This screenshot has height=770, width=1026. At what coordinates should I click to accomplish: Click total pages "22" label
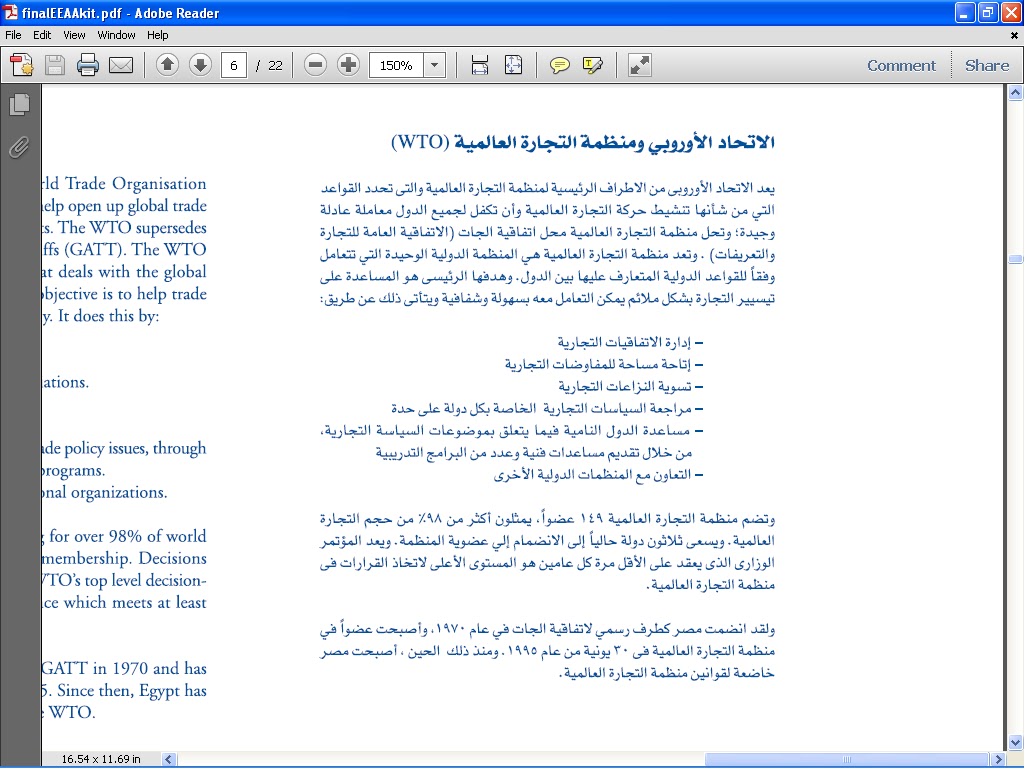pos(275,65)
